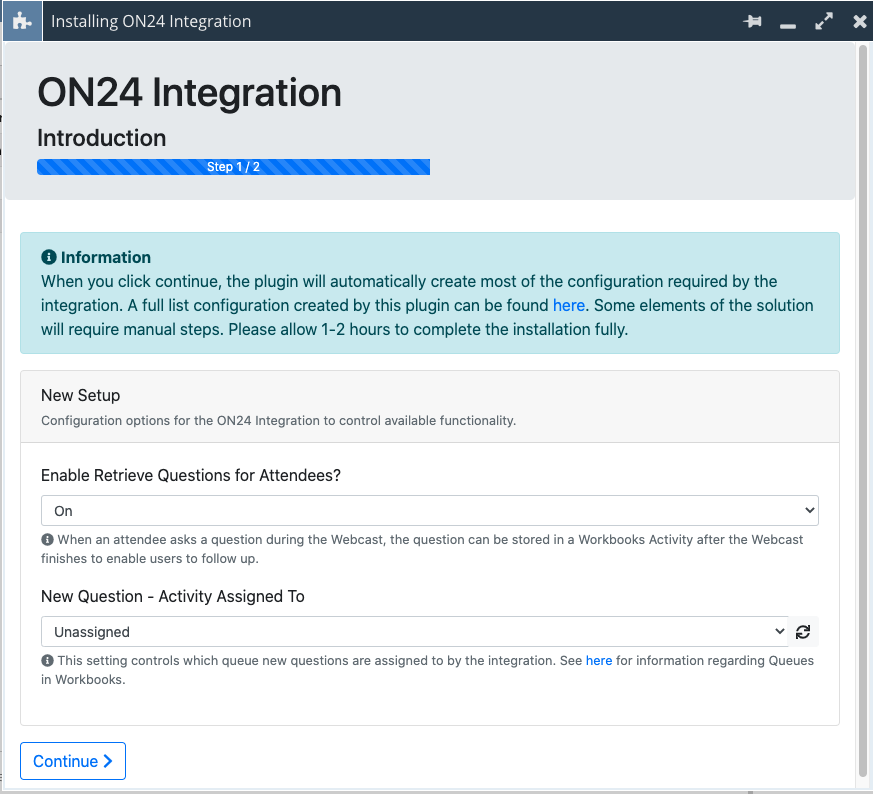Image resolution: width=873 pixels, height=794 pixels.
Task: Click the refresh icon beside the Unassigned dropdown
Action: point(803,632)
